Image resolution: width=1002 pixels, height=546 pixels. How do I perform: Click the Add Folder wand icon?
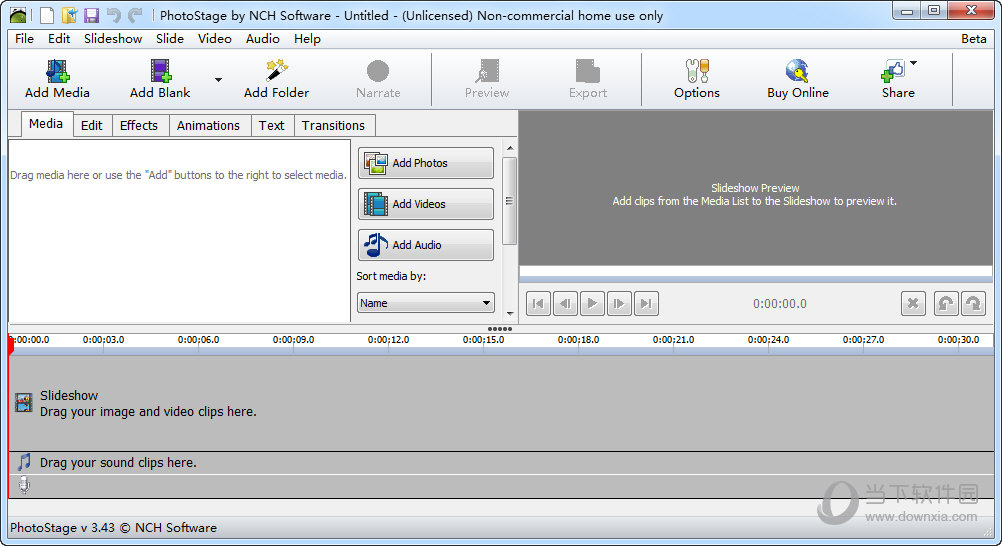277,72
